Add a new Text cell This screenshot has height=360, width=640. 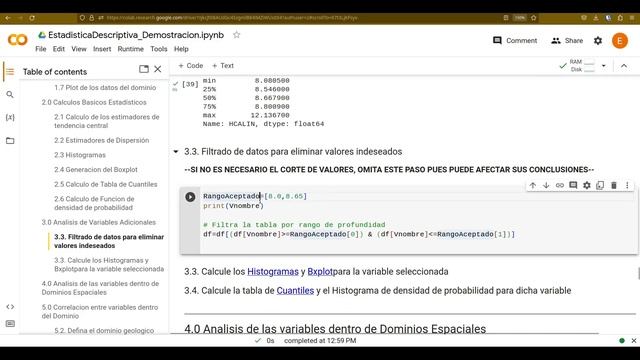point(223,66)
